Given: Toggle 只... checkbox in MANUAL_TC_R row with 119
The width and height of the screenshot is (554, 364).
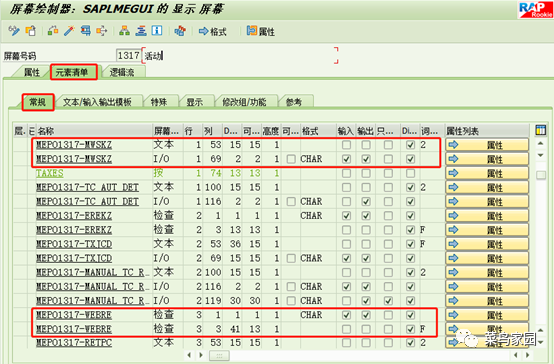Looking at the screenshot, I should pyautogui.click(x=388, y=301).
